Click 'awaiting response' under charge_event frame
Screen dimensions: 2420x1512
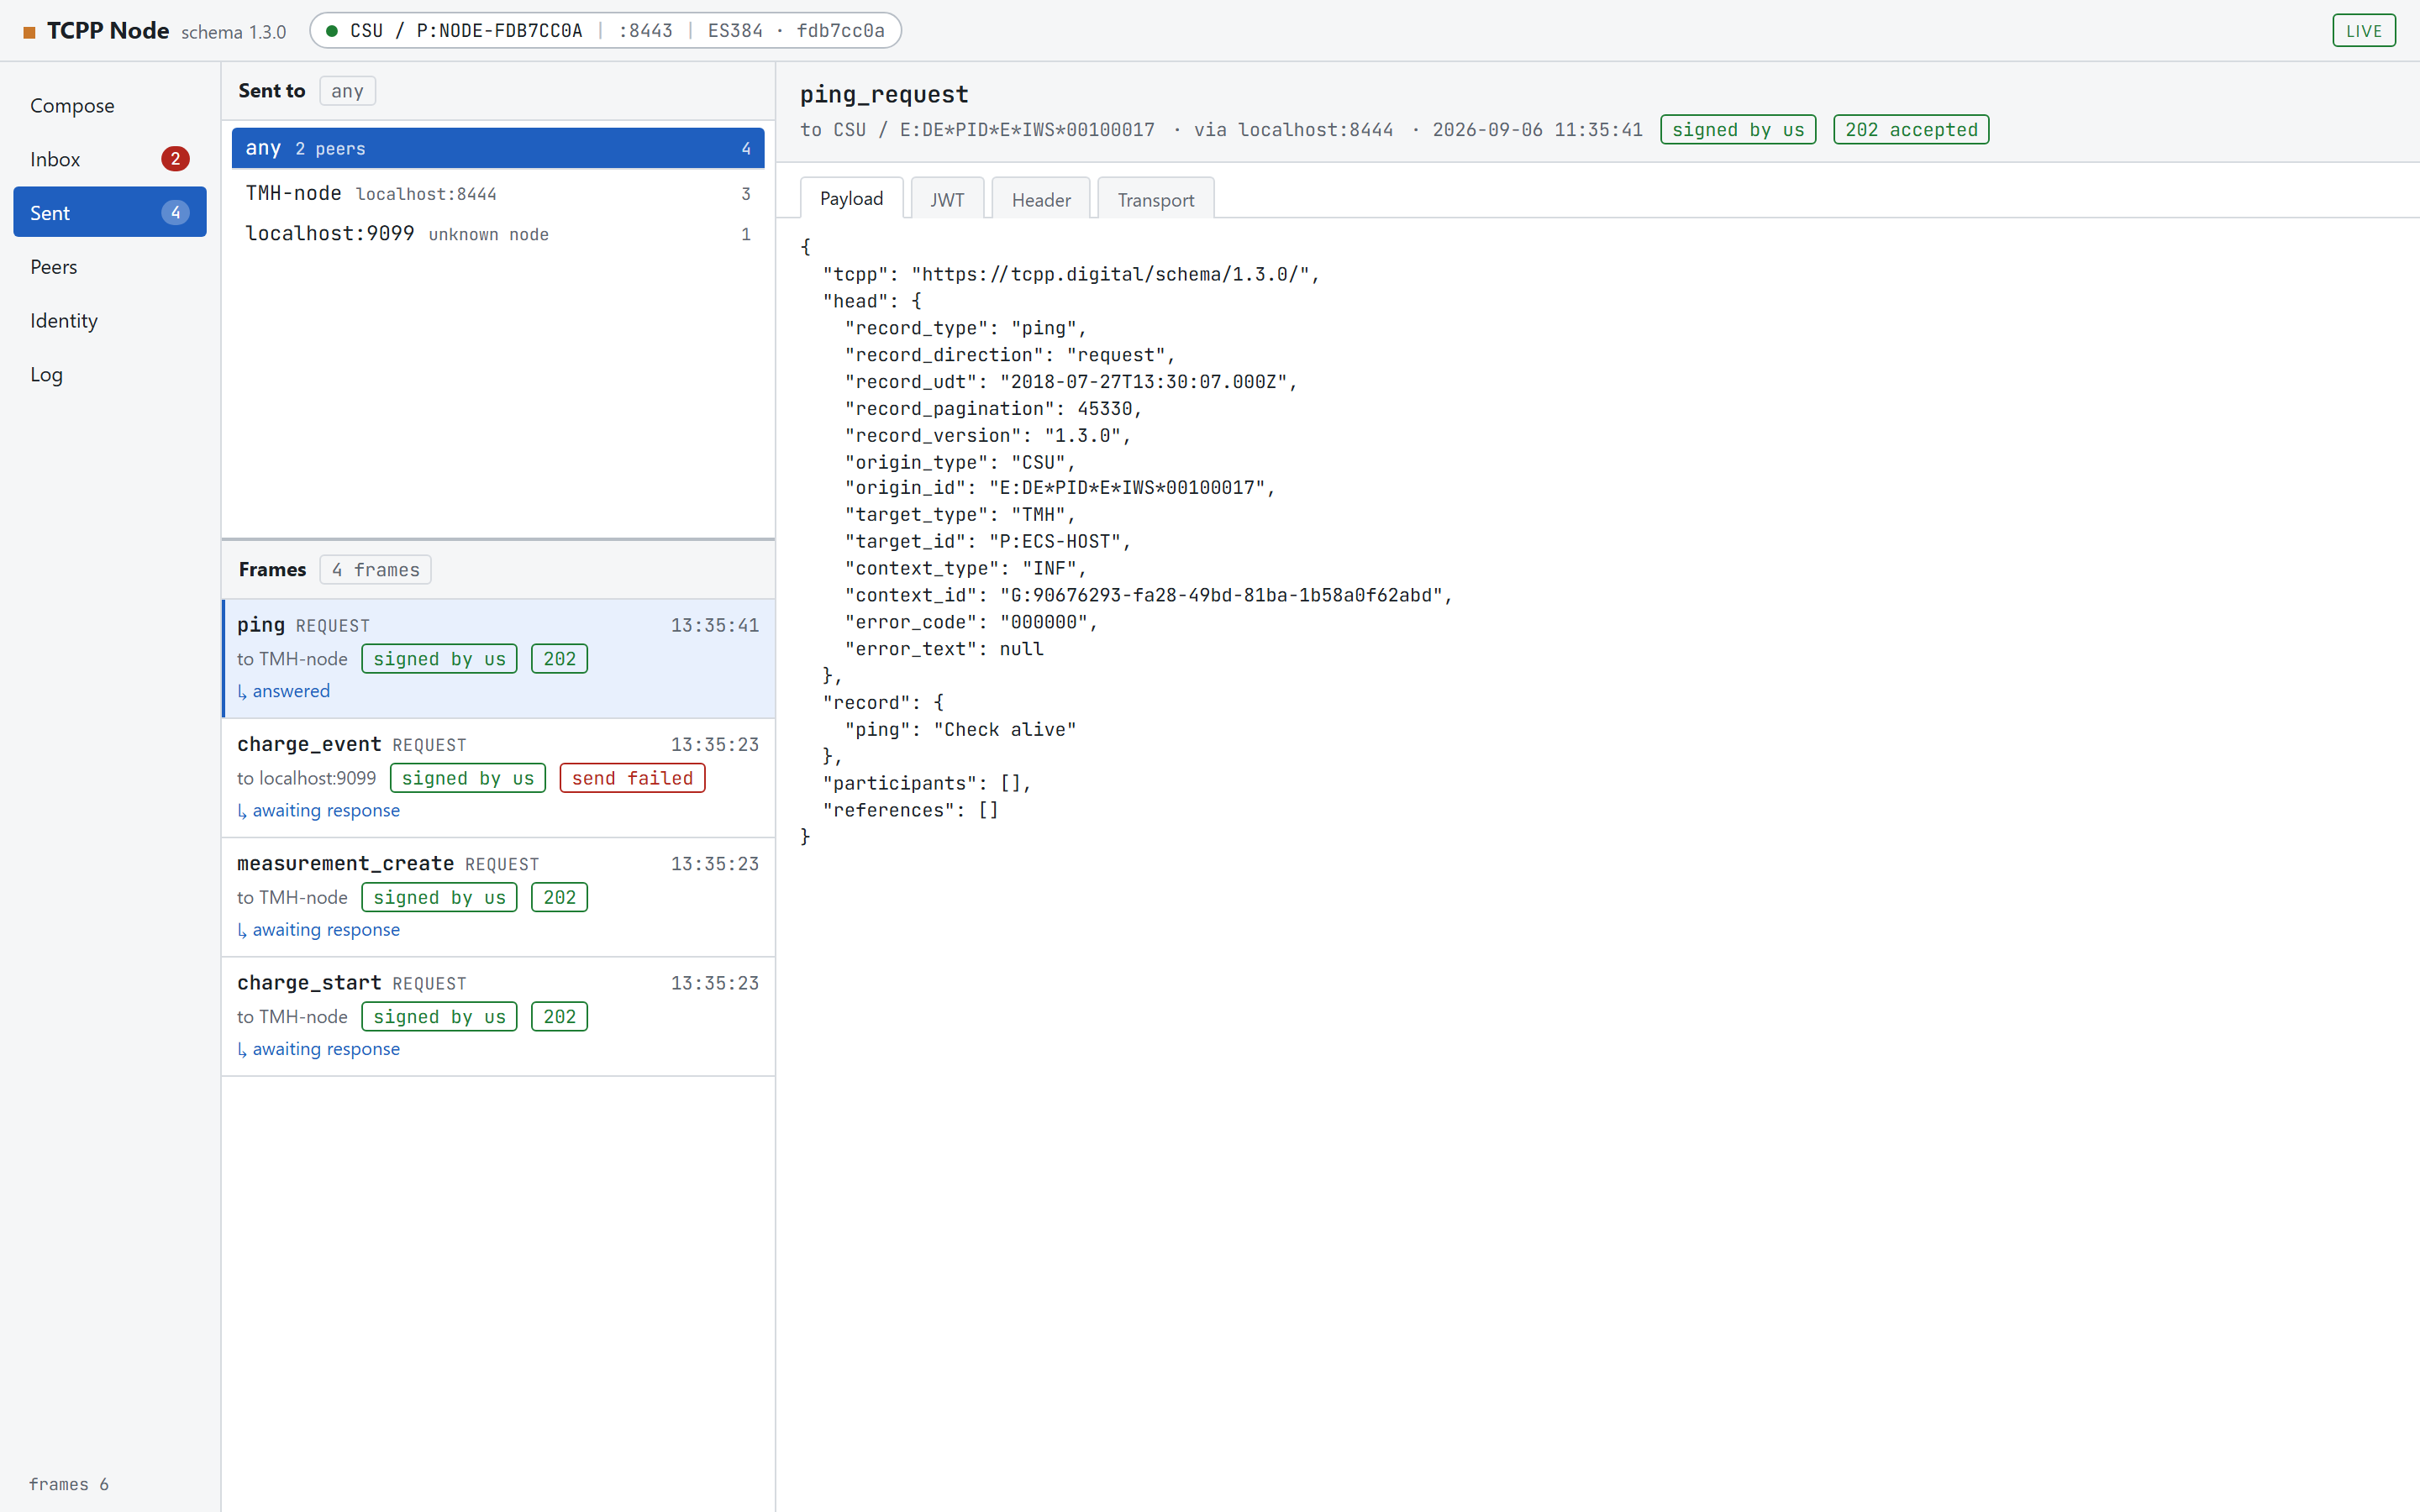(318, 810)
